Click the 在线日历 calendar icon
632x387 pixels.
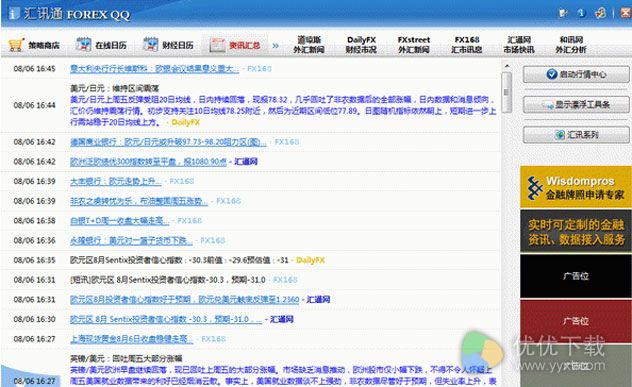(x=83, y=44)
